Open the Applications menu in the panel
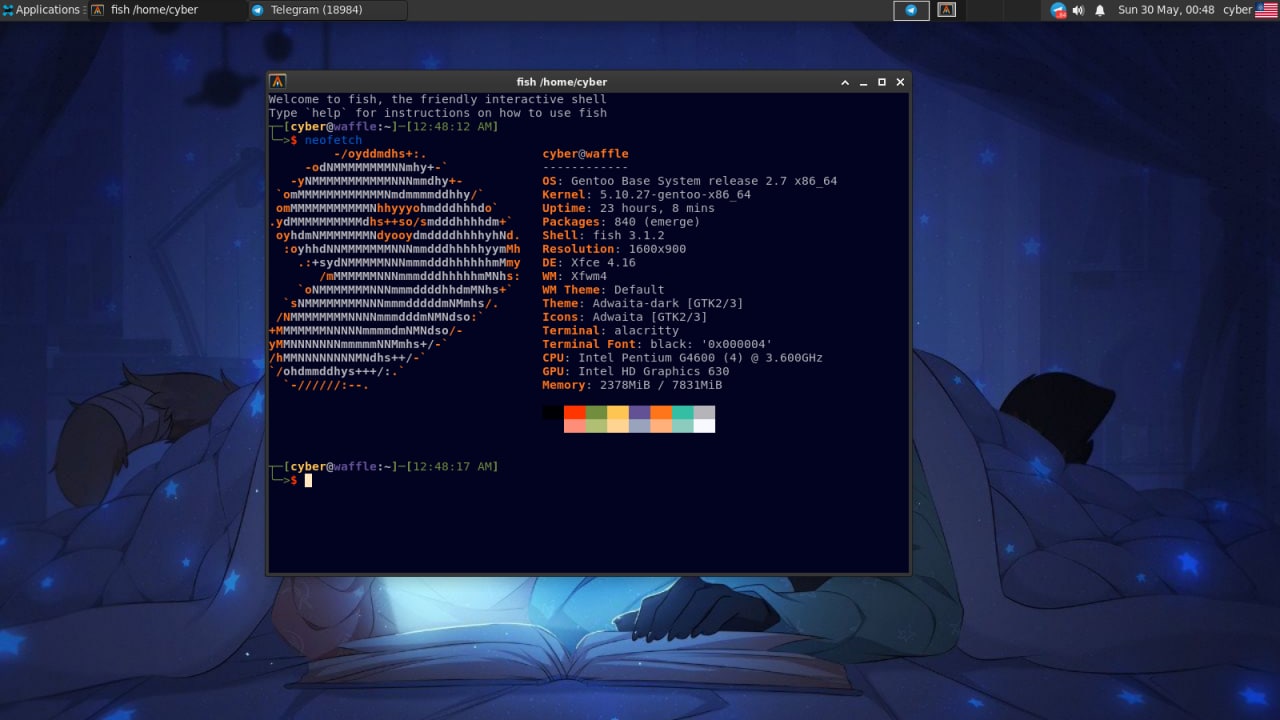Image resolution: width=1280 pixels, height=720 pixels. coord(41,10)
